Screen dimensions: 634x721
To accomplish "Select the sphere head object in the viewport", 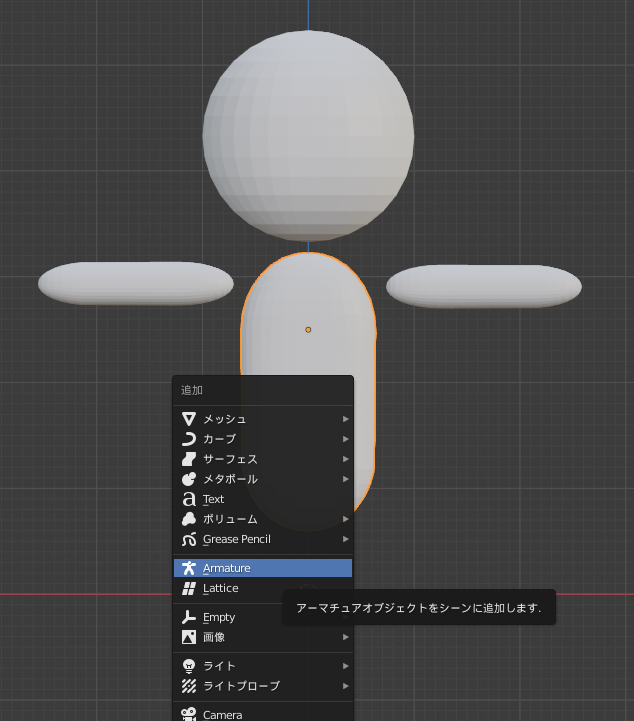I will pos(308,136).
